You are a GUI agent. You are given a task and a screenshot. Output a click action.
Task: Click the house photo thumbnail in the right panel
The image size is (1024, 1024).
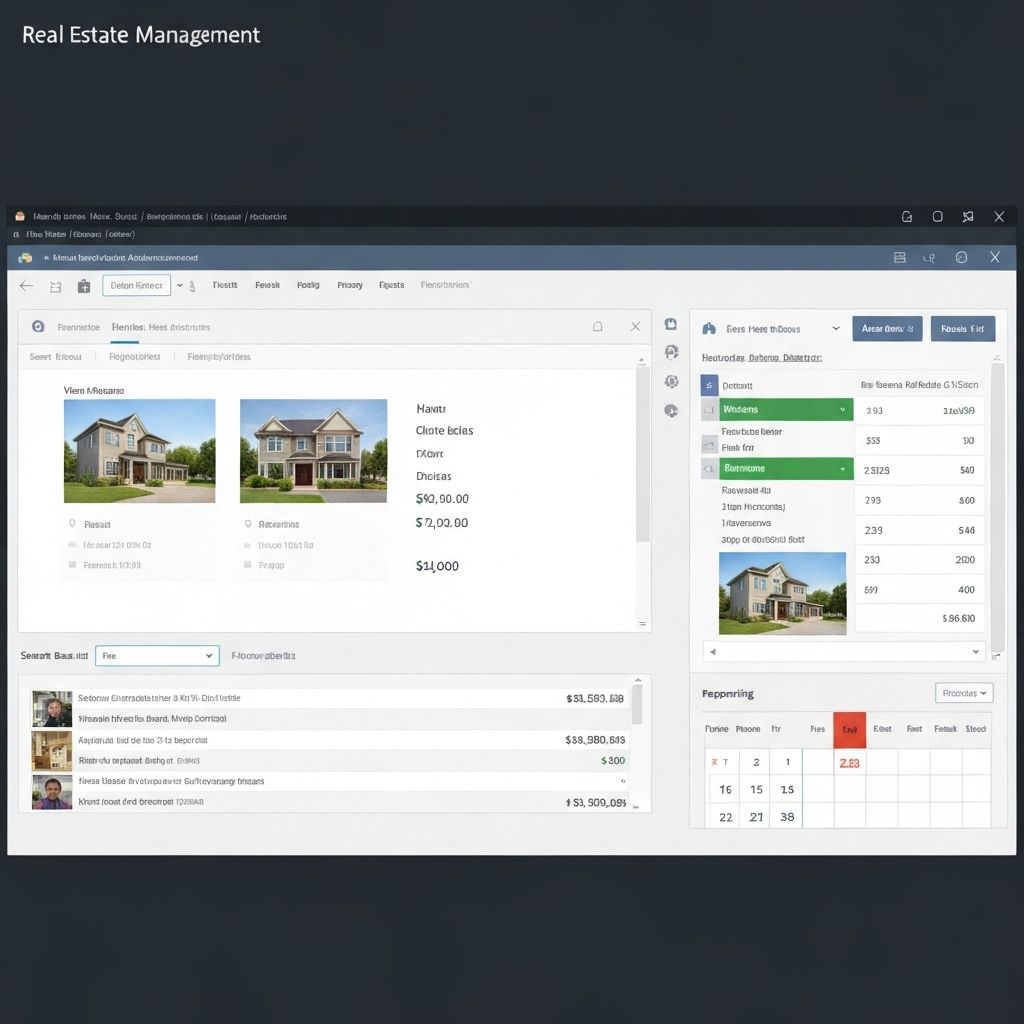click(x=782, y=593)
